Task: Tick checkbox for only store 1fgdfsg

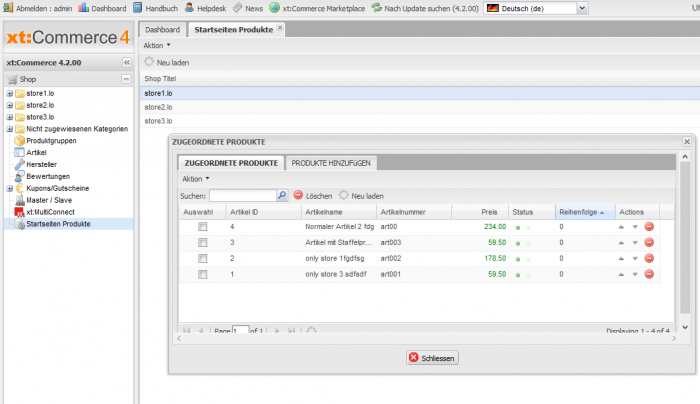Action: (x=203, y=258)
